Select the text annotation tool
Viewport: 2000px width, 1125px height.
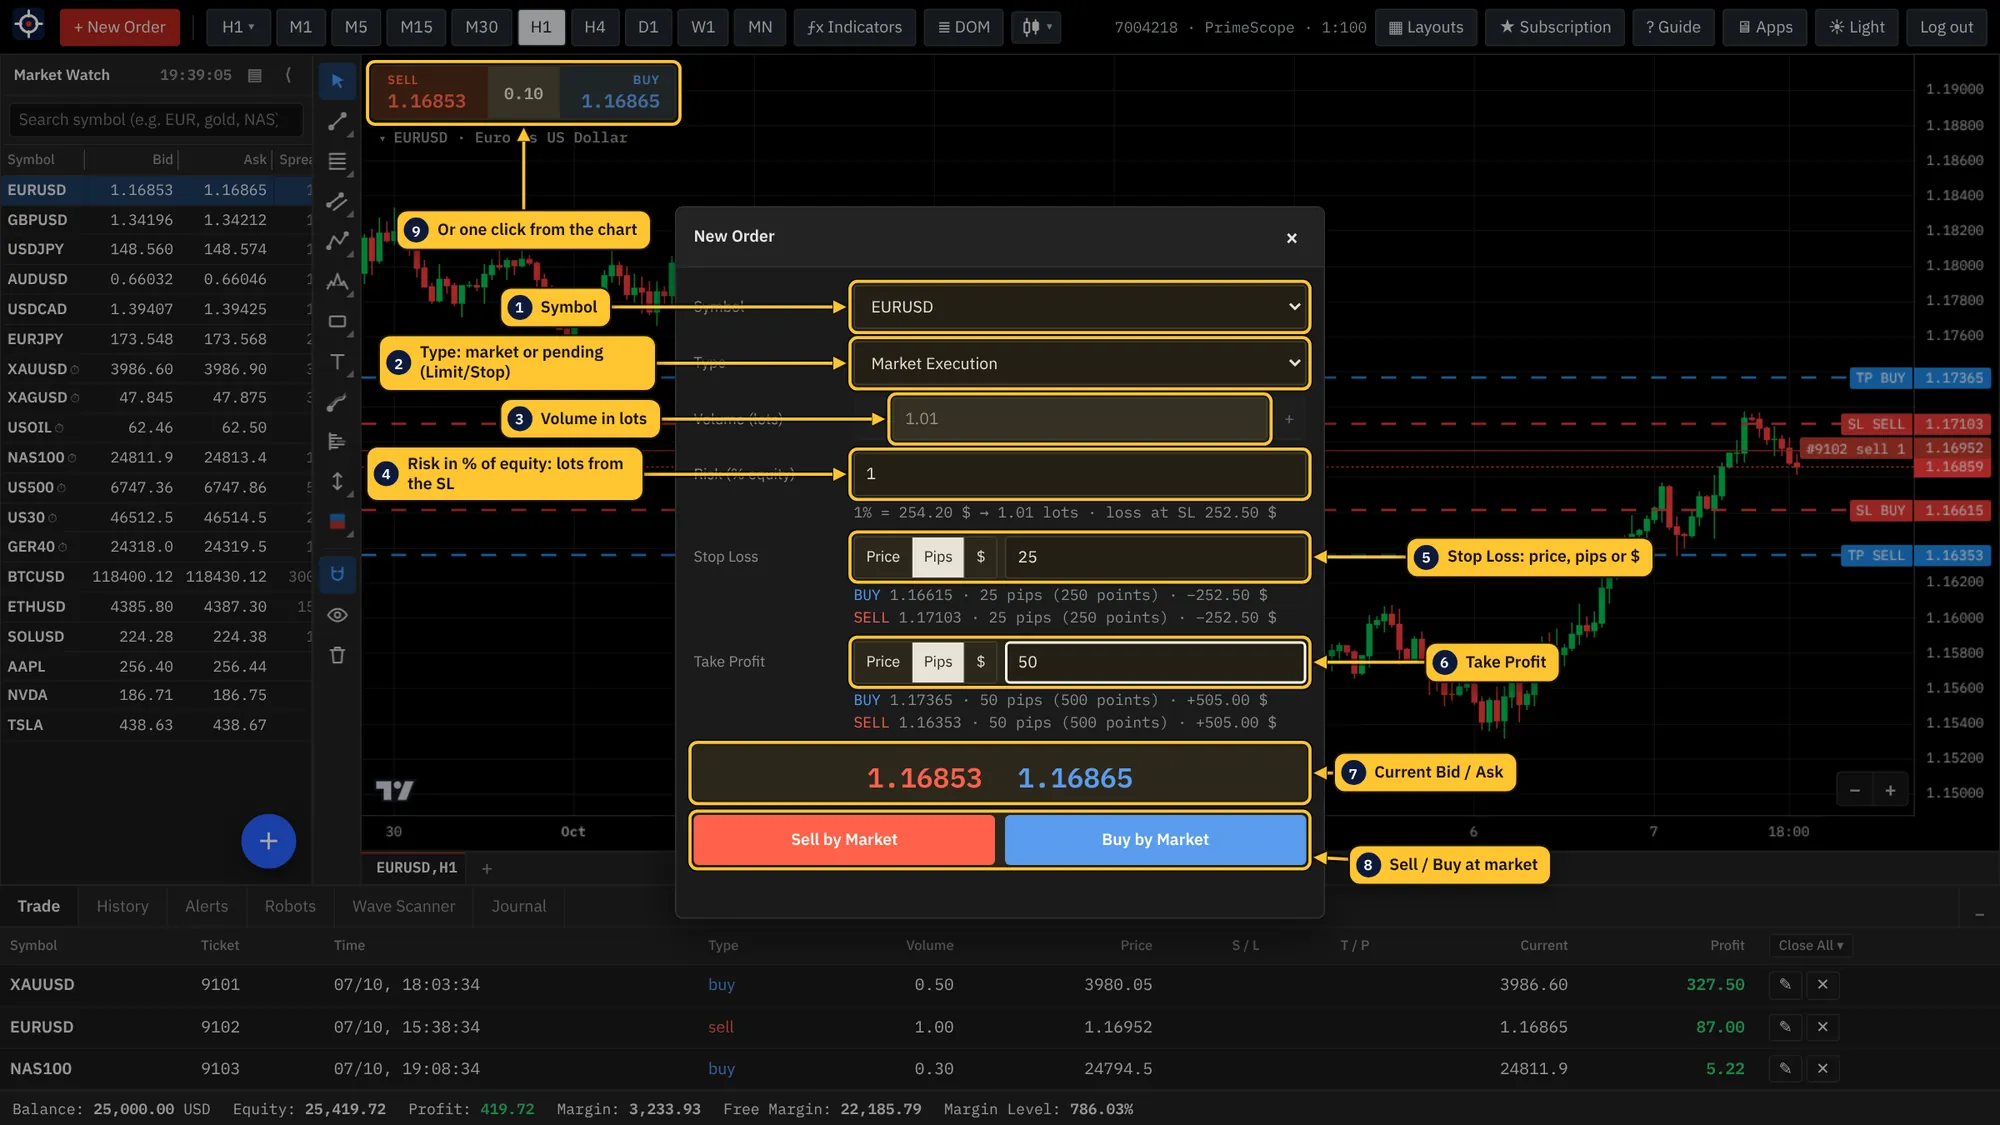337,362
